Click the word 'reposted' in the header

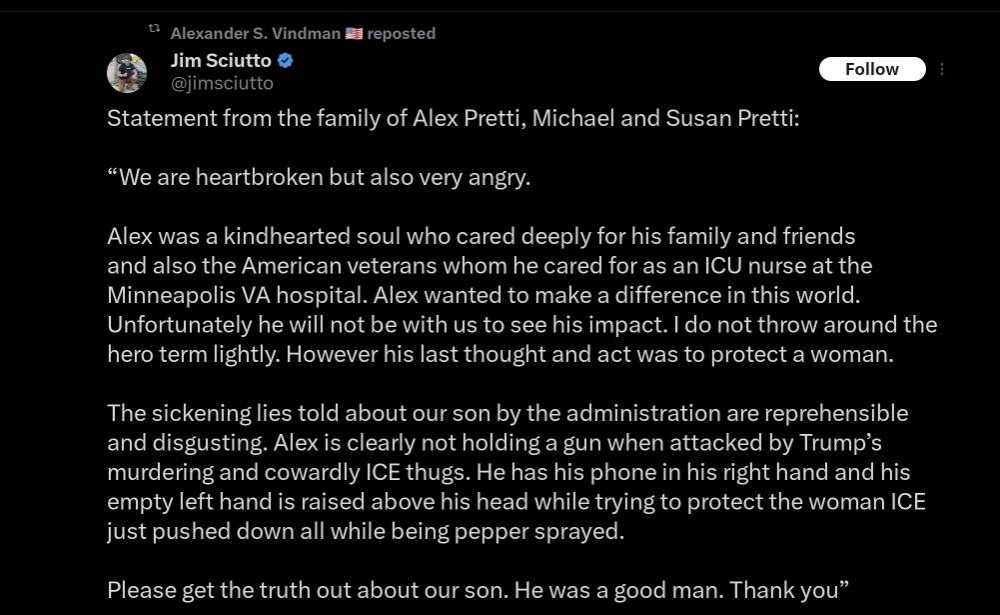pyautogui.click(x=401, y=33)
